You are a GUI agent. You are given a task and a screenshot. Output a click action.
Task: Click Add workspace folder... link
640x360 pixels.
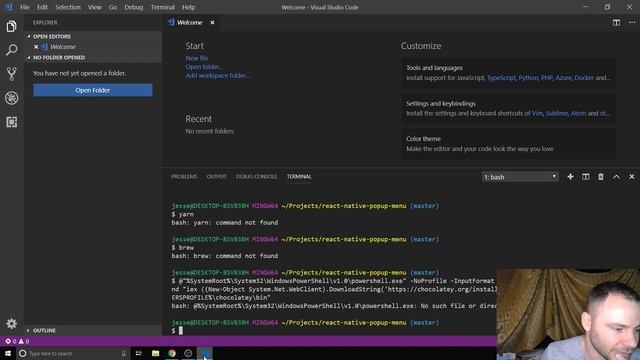point(217,76)
